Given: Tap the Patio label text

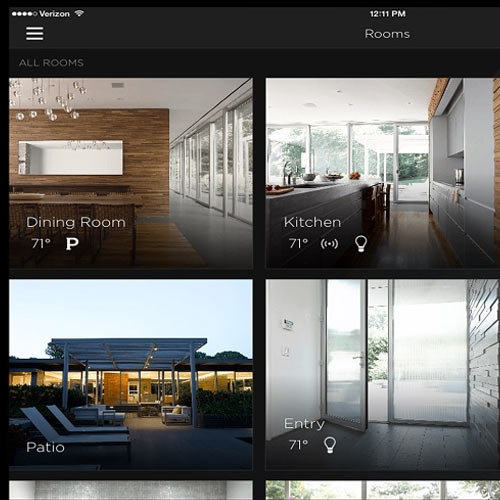Looking at the screenshot, I should [45, 447].
